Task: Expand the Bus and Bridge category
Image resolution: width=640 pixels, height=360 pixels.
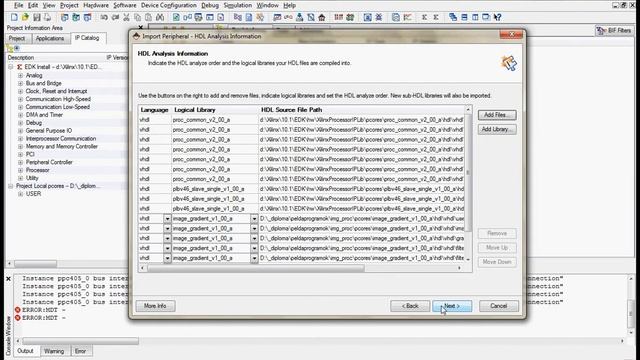Action: click(20, 83)
